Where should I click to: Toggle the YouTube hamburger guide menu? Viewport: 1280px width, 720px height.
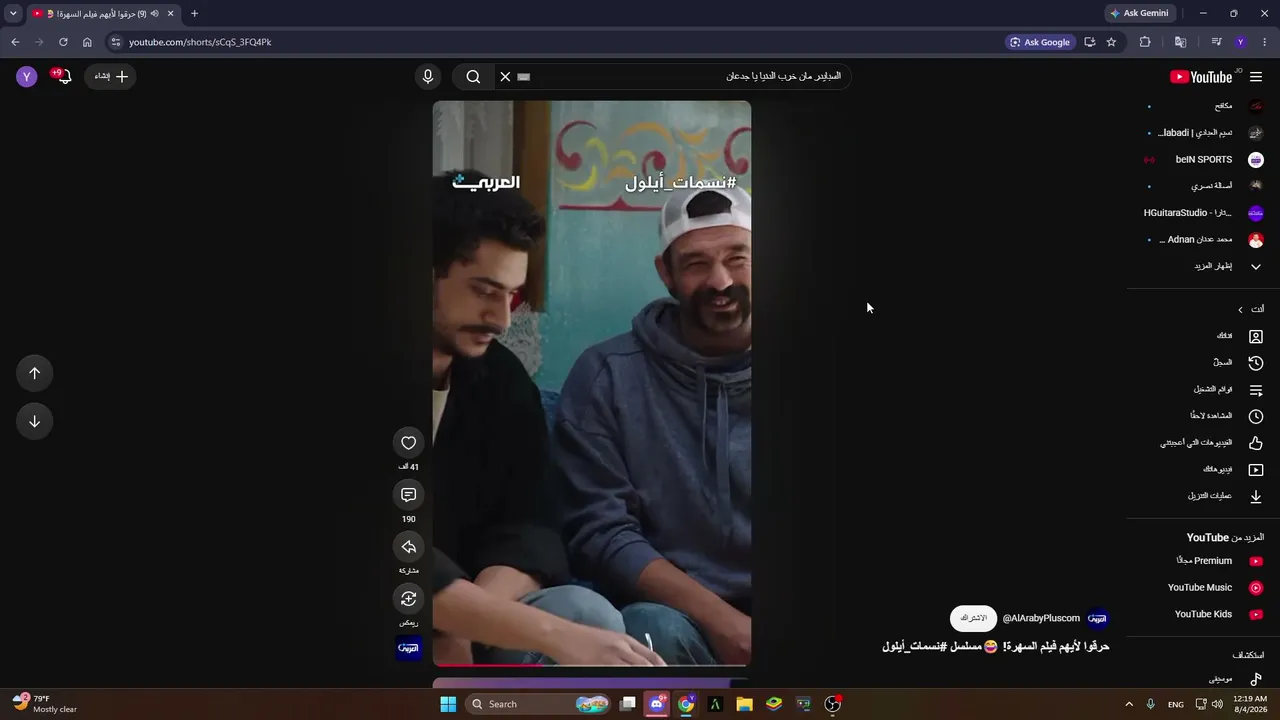click(x=1256, y=77)
